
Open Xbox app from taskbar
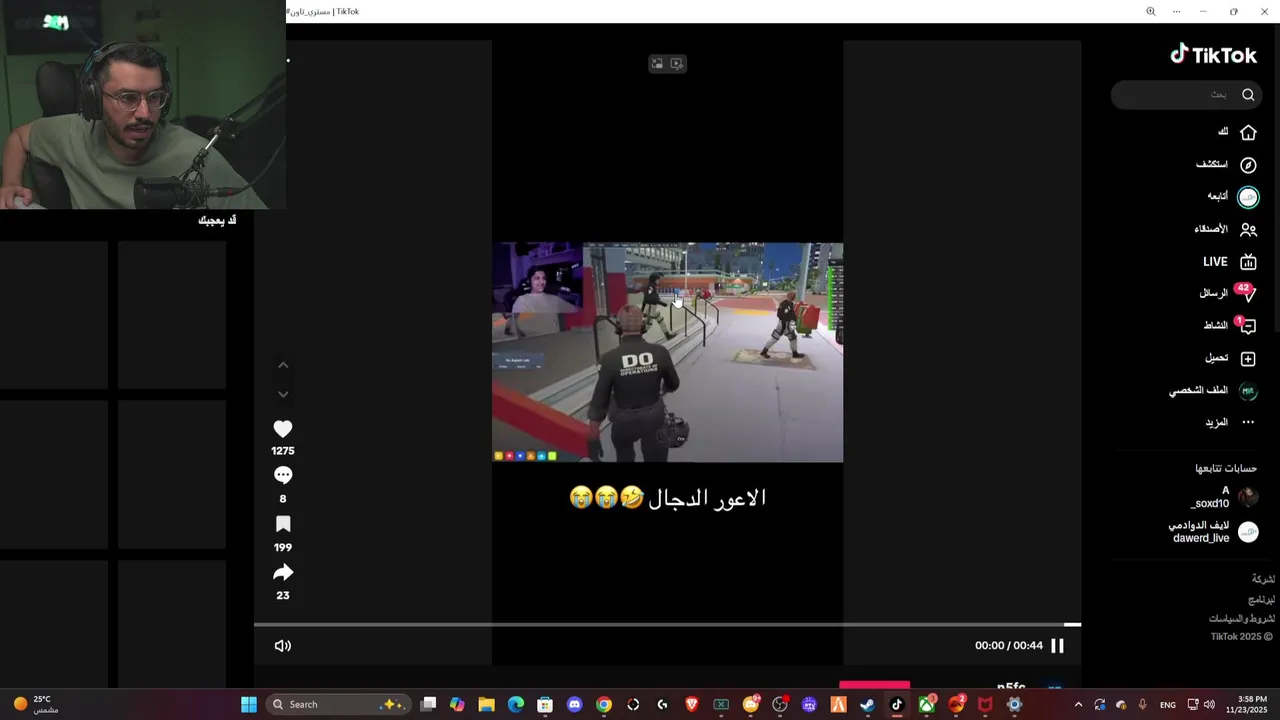(x=926, y=705)
